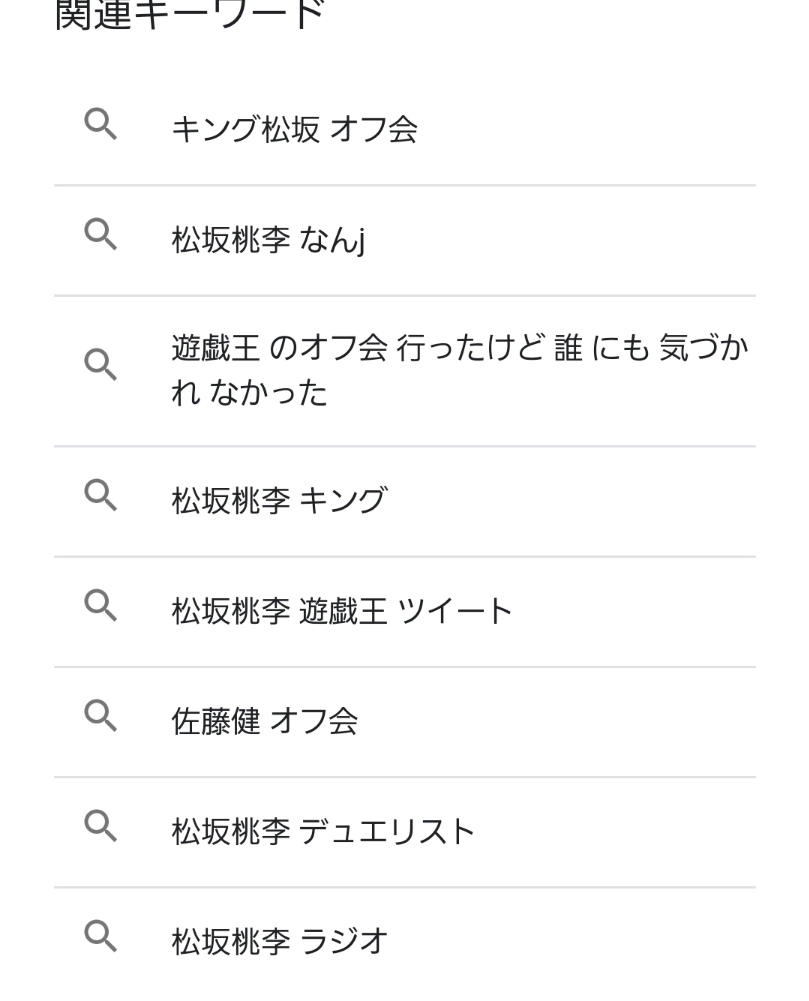Tap the magnifier icon next to 松坂桃李 遊戯王 ツイート
This screenshot has height=1001, width=809.
100,604
